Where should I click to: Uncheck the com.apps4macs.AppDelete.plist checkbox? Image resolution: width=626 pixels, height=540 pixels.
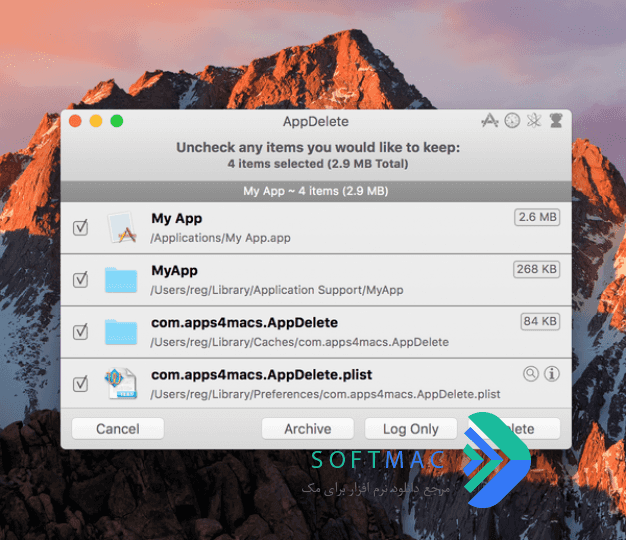click(x=80, y=384)
